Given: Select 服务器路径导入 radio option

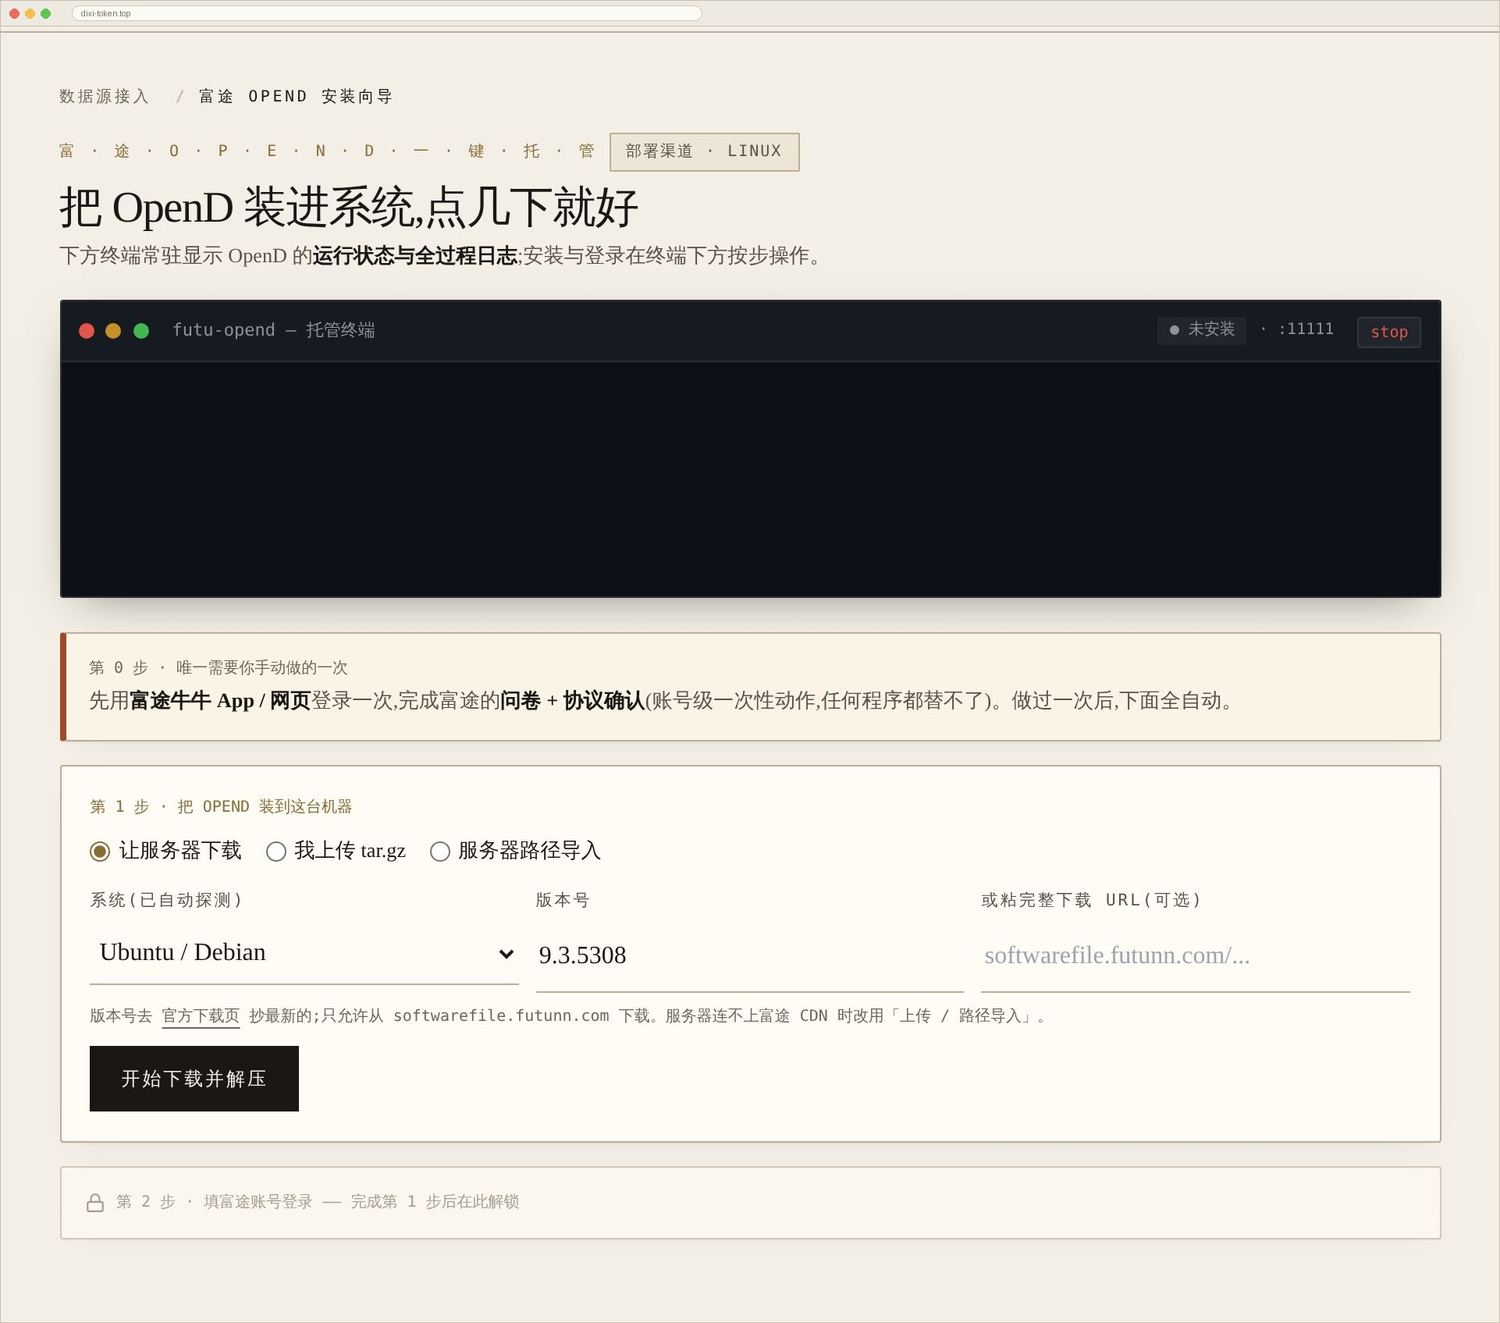Looking at the screenshot, I should tap(440, 851).
